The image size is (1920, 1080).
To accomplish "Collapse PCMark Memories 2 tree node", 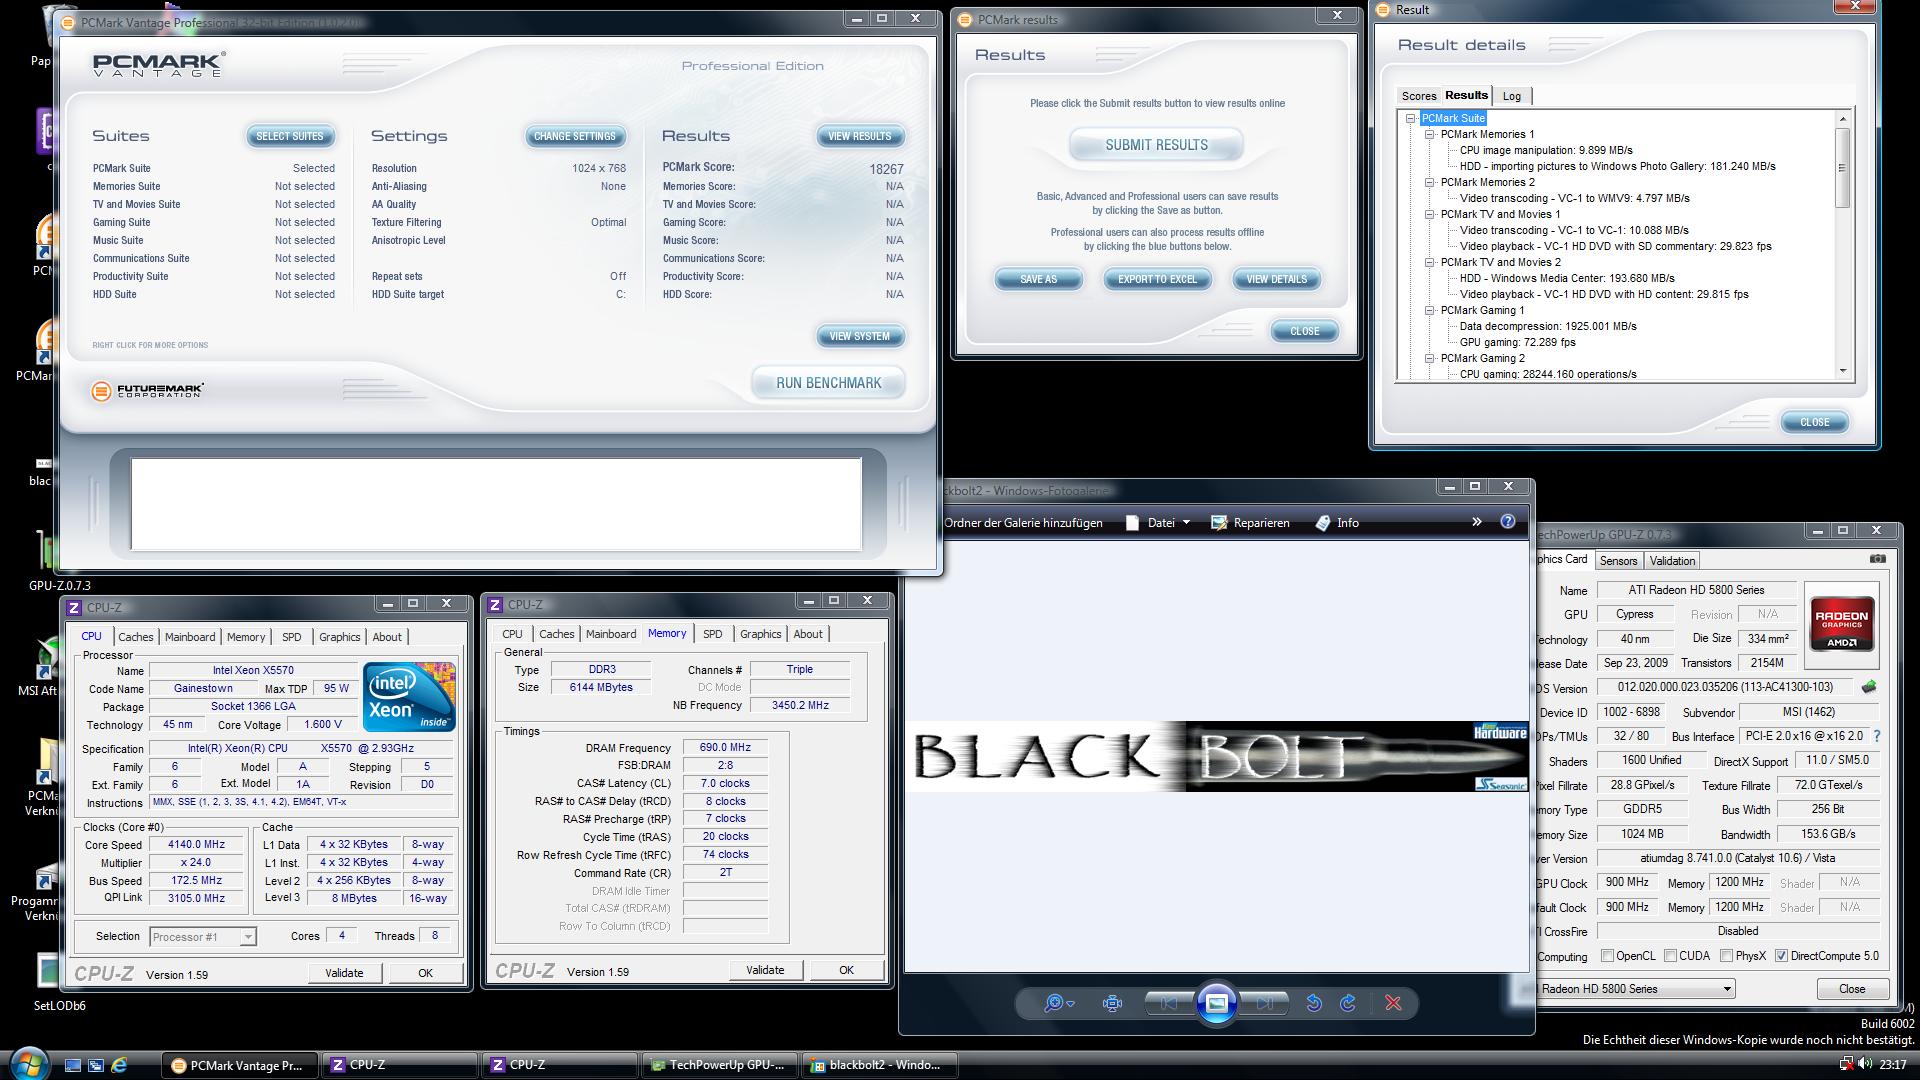I will [1430, 182].
